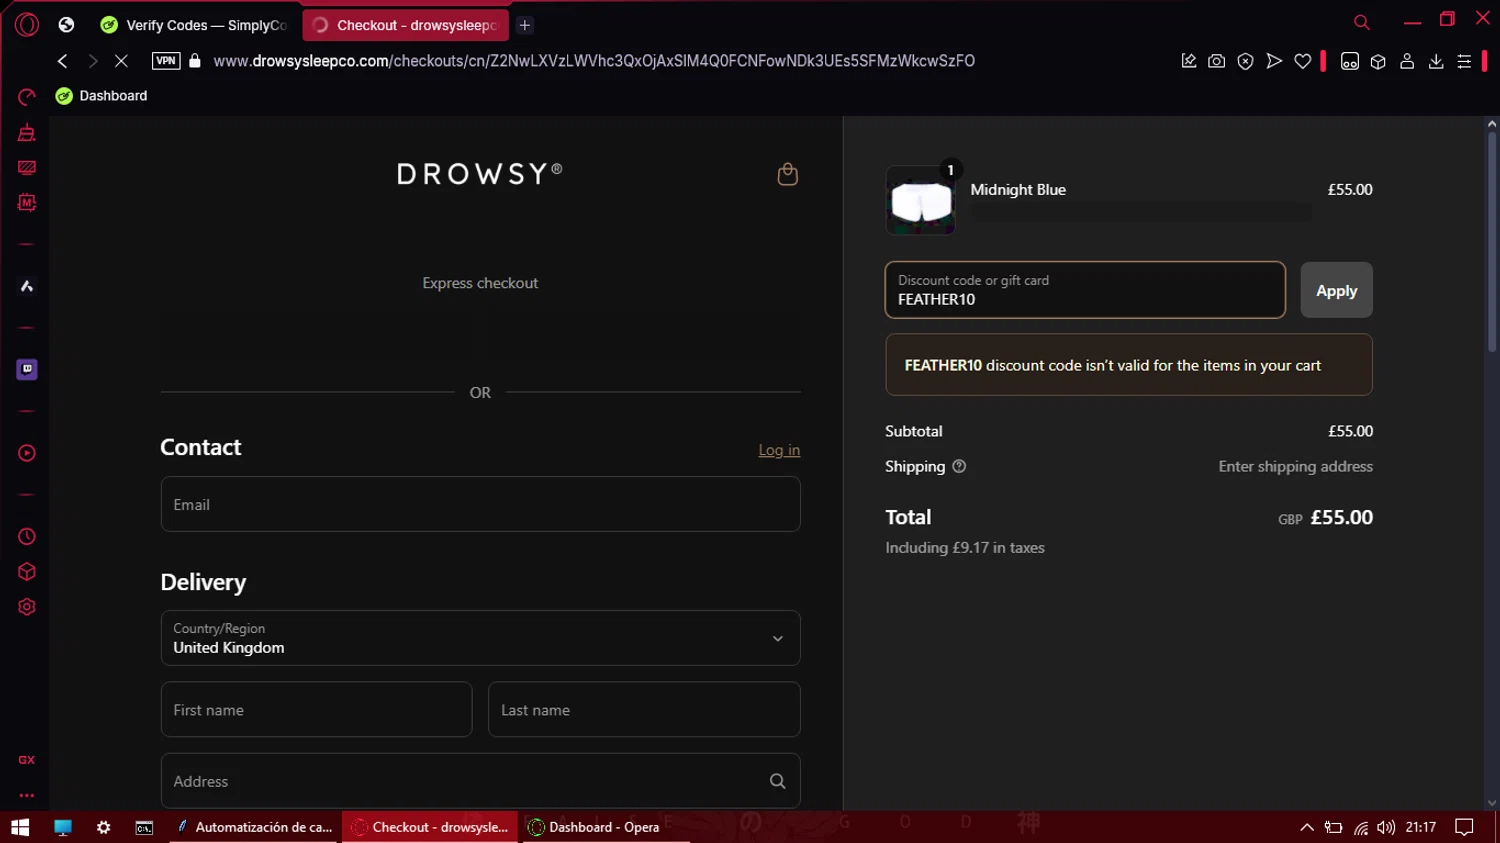Click the search tabs magnifier icon
The height and width of the screenshot is (843, 1500).
coord(1361,22)
